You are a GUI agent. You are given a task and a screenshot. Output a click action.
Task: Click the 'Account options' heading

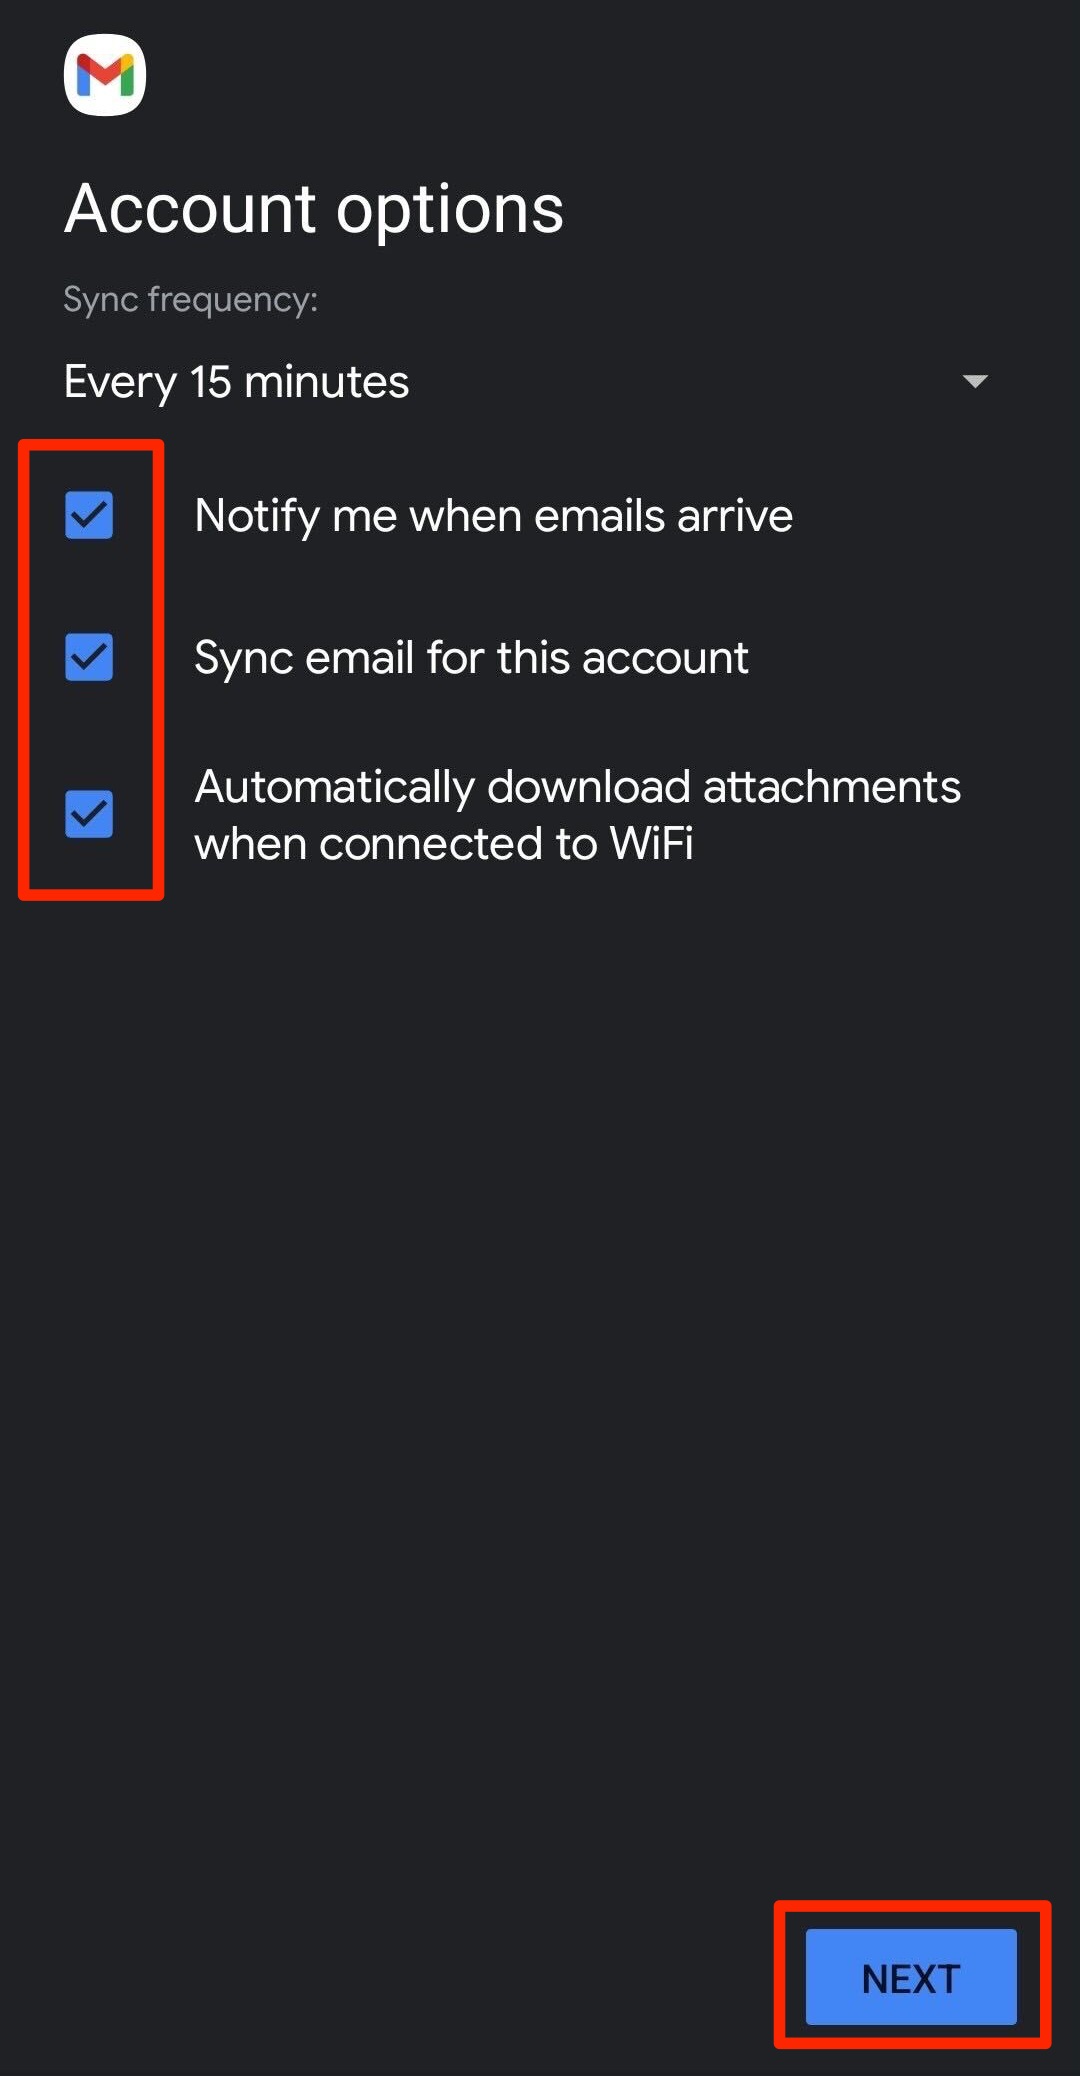pos(314,209)
